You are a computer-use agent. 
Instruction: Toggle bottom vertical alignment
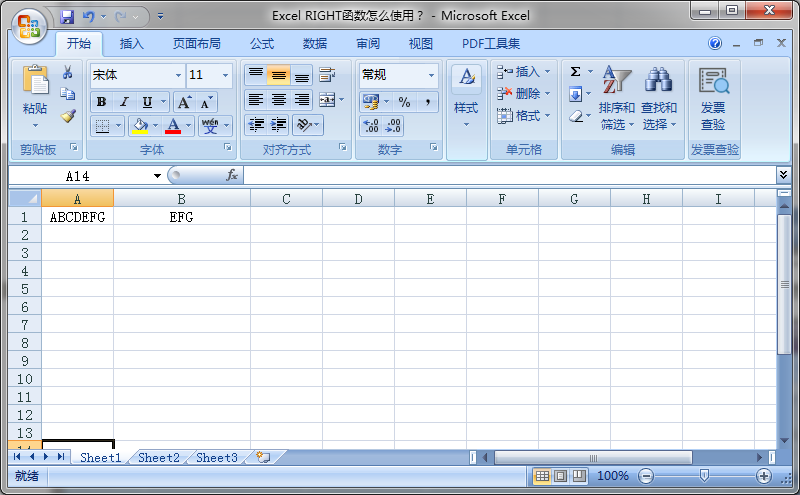[302, 75]
